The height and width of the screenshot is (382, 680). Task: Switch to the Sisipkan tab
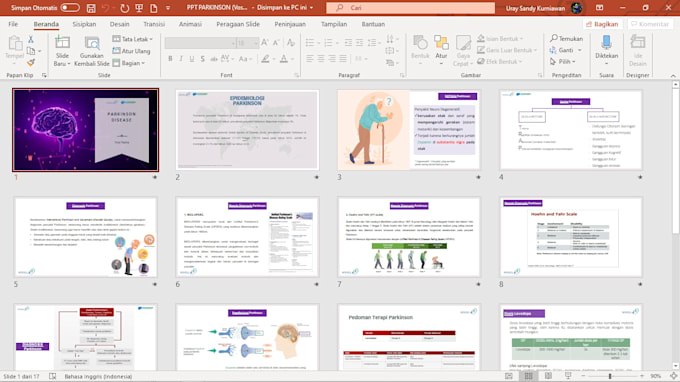point(84,24)
